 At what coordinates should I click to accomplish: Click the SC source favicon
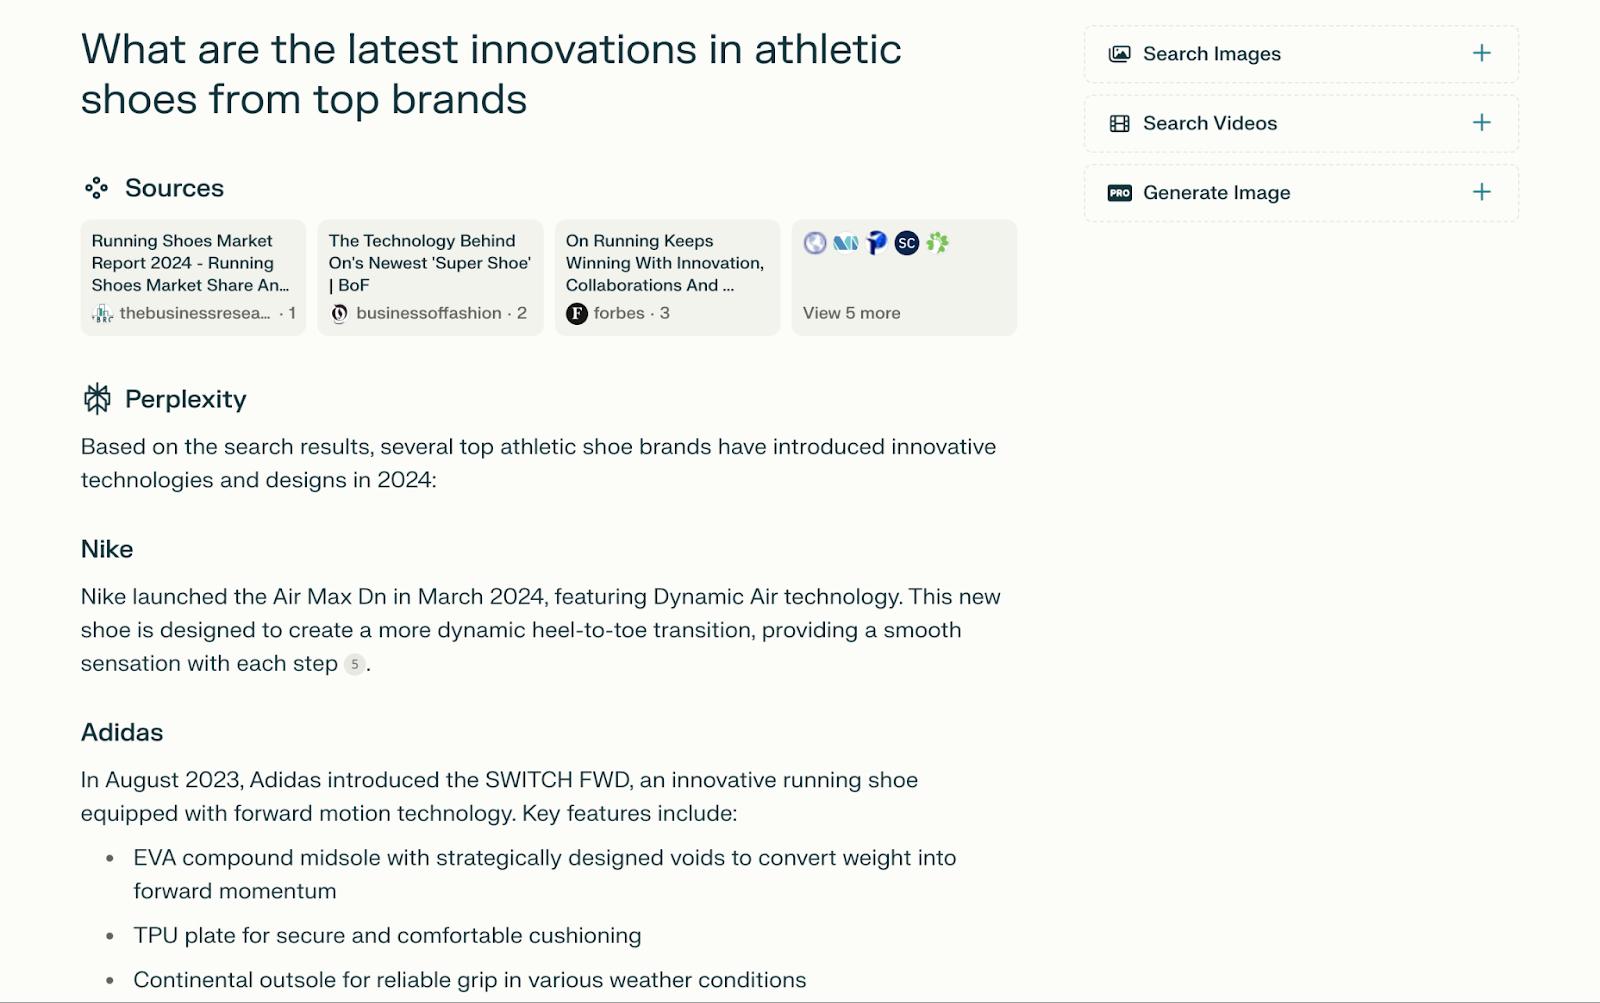tap(906, 243)
